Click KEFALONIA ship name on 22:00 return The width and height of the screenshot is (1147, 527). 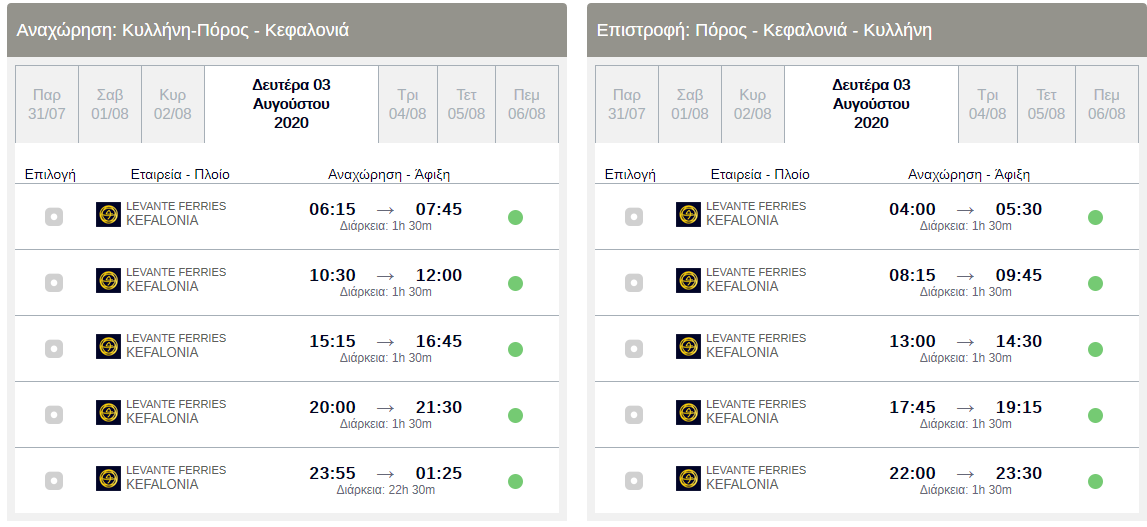(742, 485)
